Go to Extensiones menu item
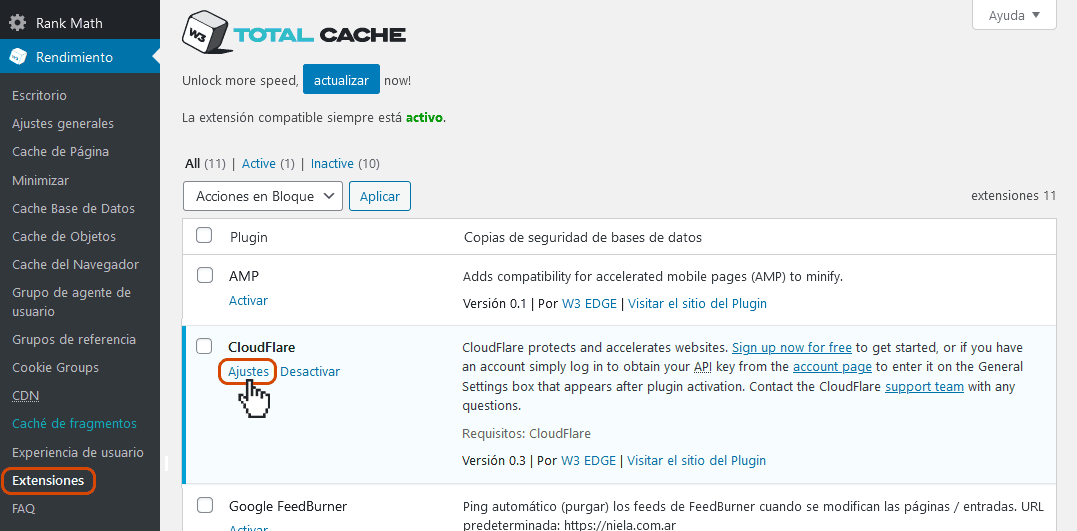 coord(48,481)
